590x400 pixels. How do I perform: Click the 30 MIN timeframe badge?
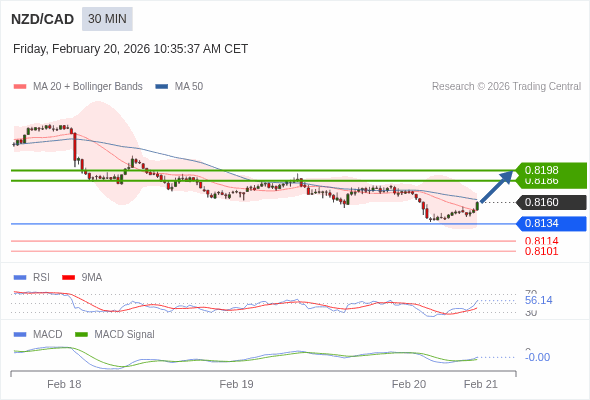[x=107, y=19]
